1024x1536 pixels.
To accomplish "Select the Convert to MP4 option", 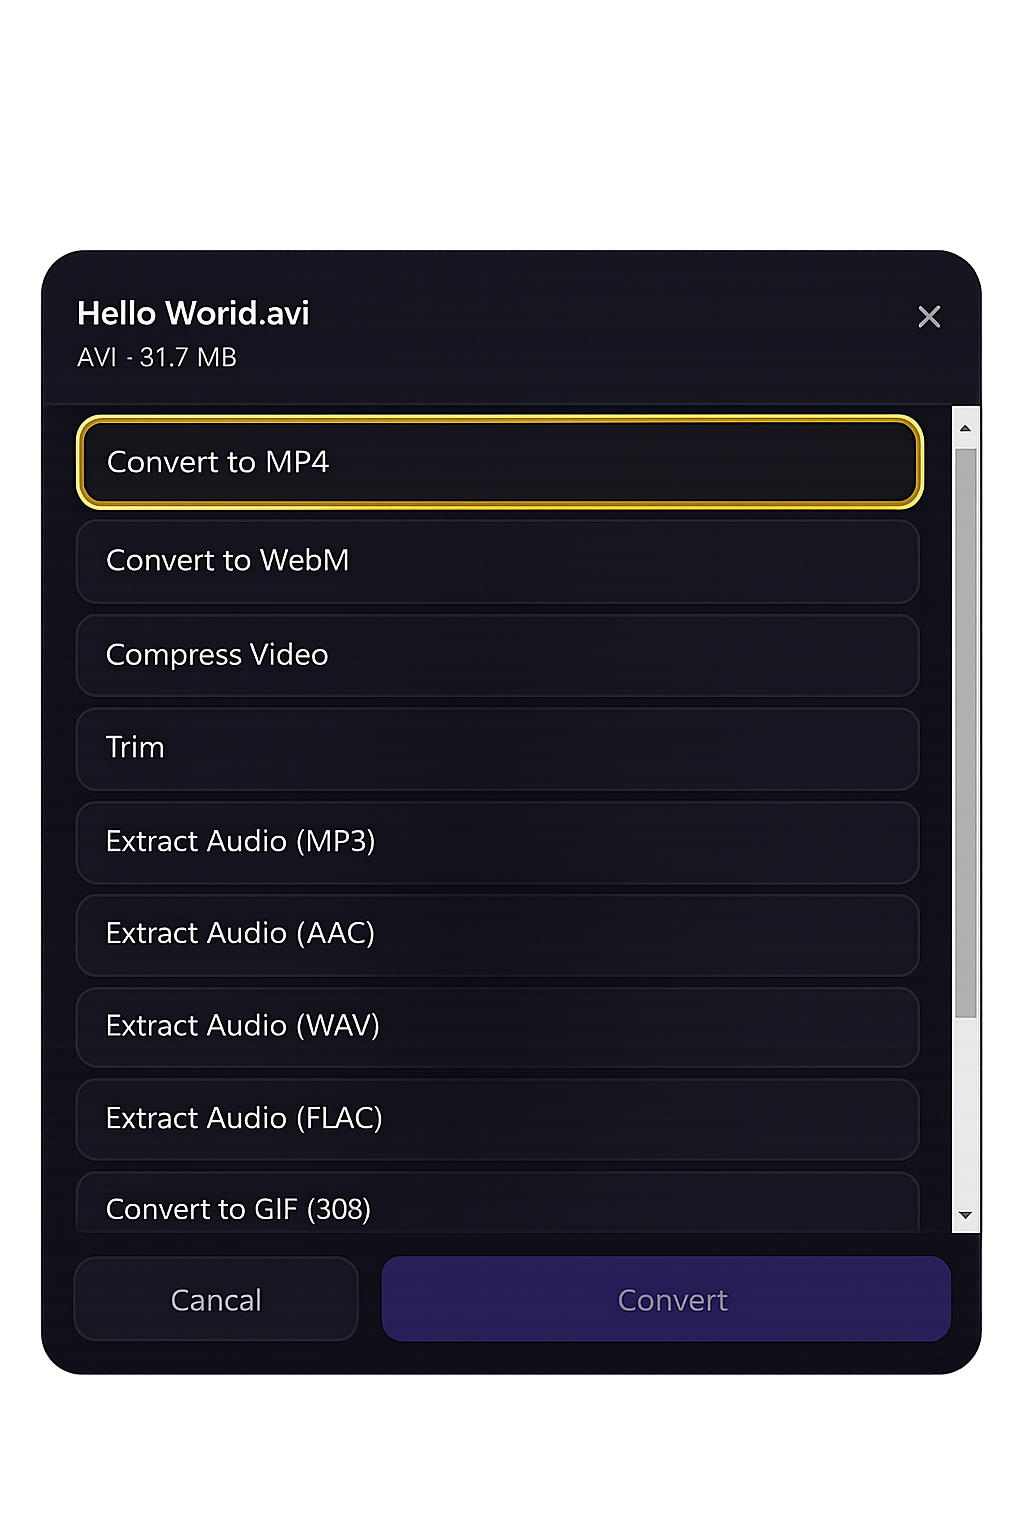I will [x=499, y=462].
